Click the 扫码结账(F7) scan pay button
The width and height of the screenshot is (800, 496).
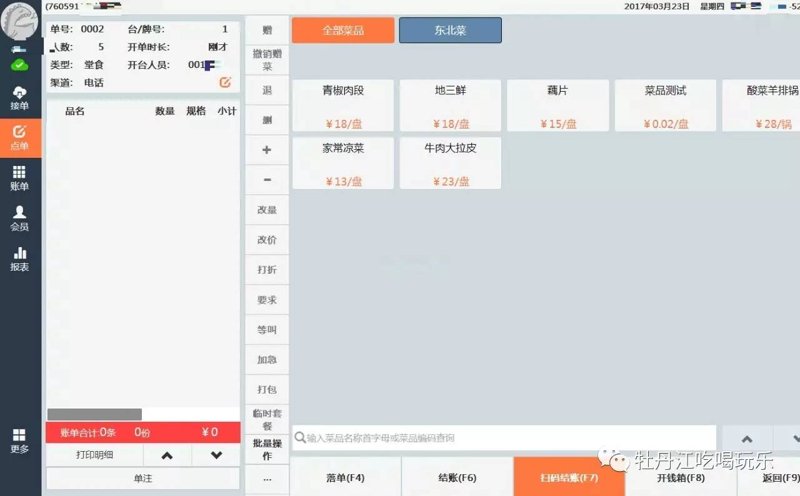[569, 478]
